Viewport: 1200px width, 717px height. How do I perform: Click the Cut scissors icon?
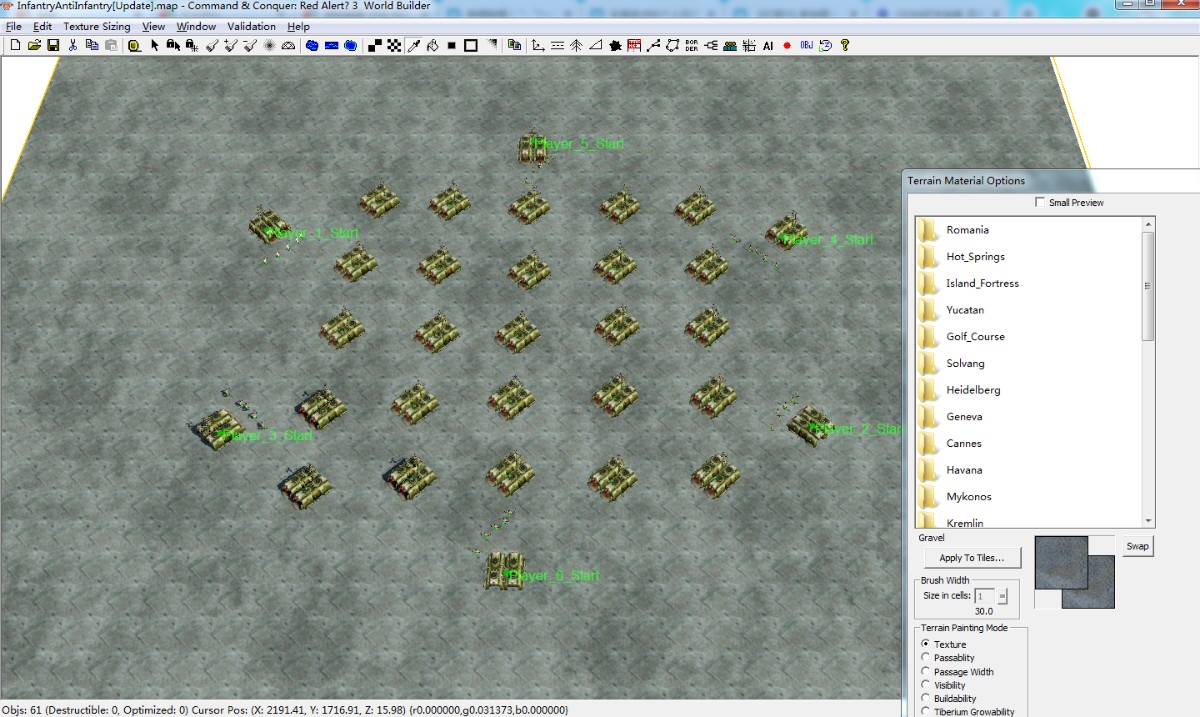pyautogui.click(x=73, y=45)
